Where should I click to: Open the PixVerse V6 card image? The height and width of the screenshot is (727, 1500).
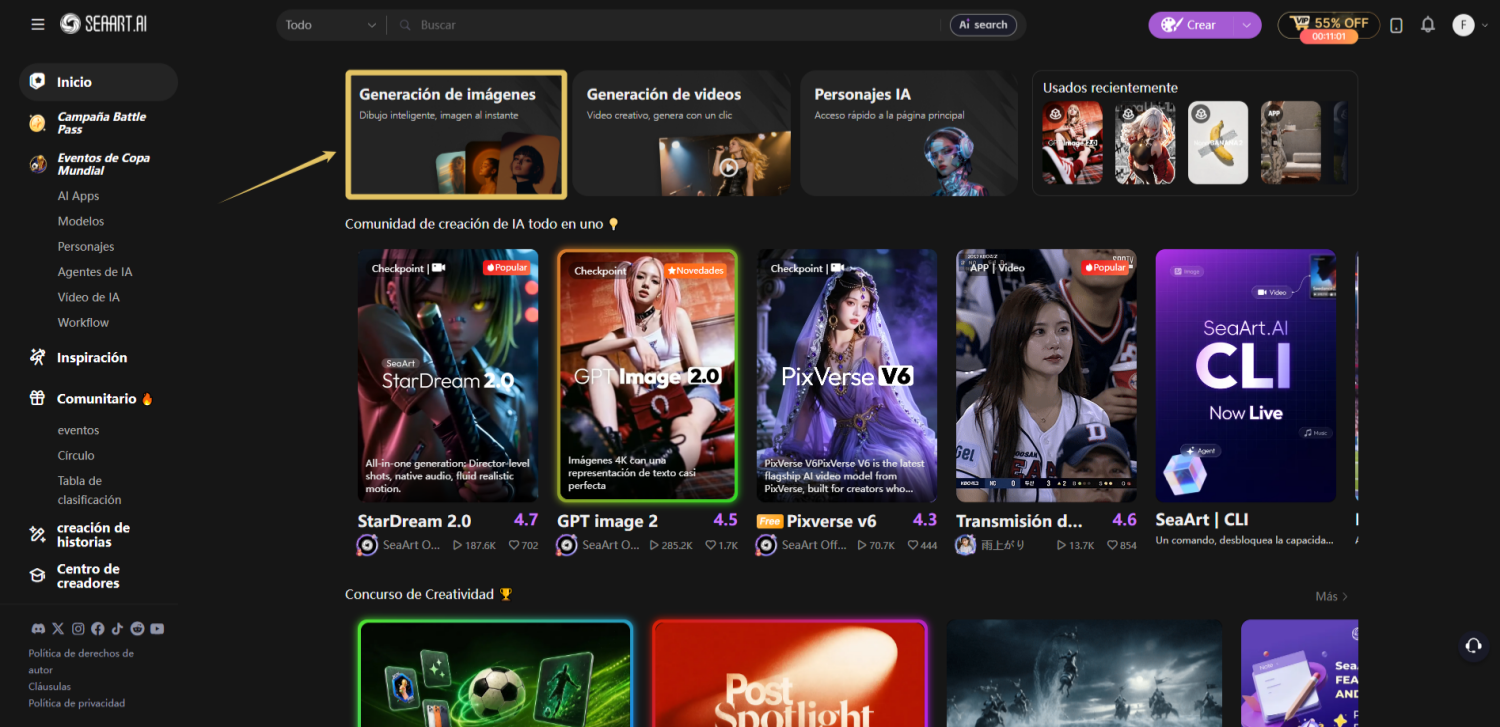click(847, 375)
